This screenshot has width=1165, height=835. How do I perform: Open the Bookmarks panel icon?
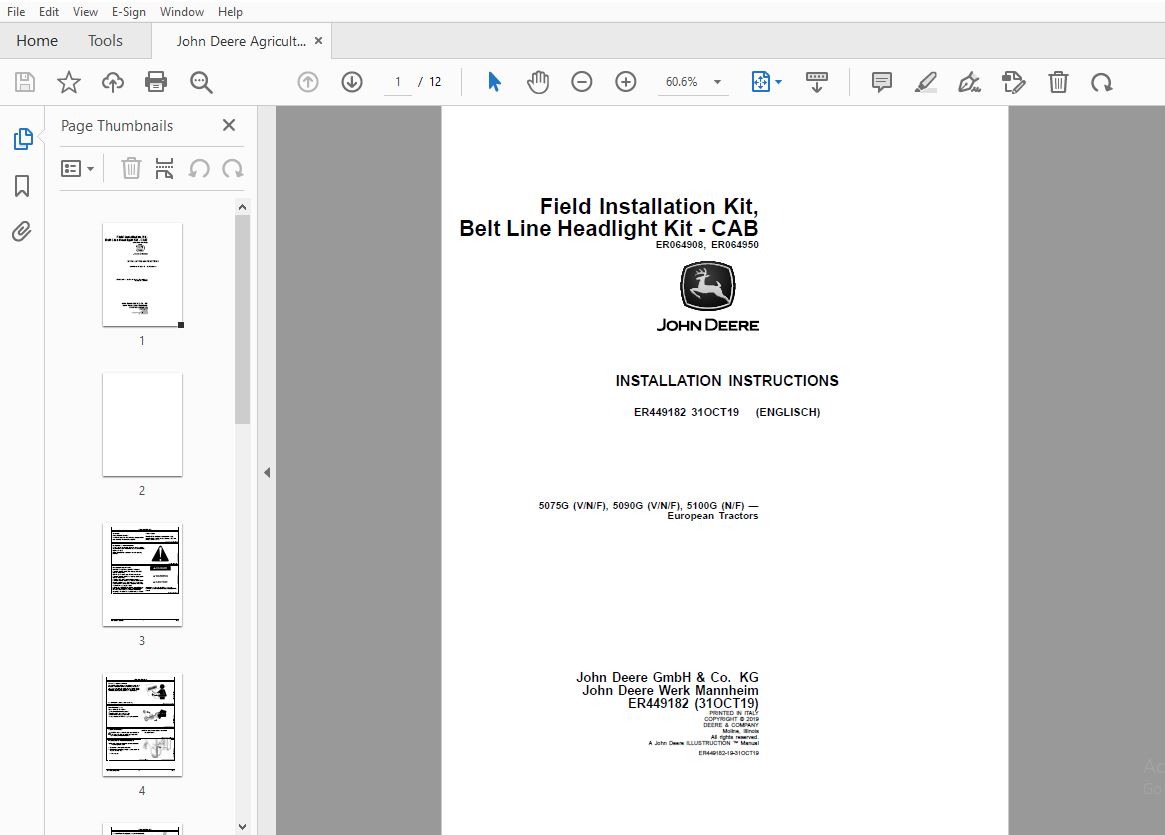pyautogui.click(x=22, y=186)
